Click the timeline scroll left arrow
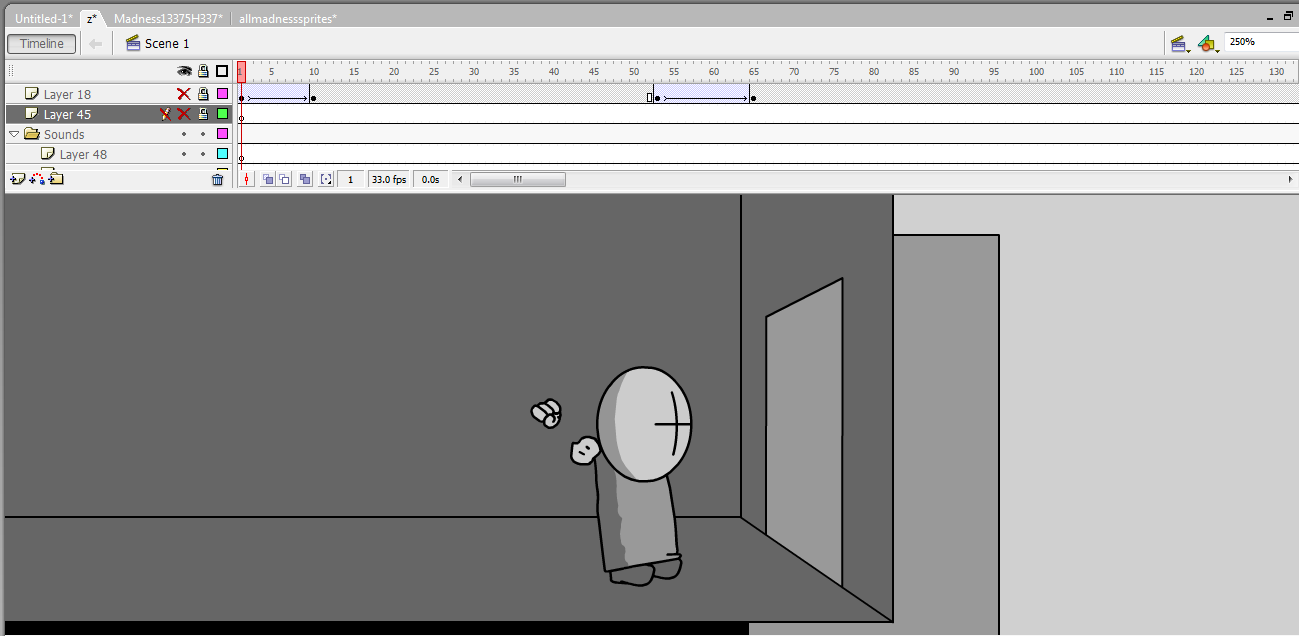The height and width of the screenshot is (636, 1299). pyautogui.click(x=460, y=179)
